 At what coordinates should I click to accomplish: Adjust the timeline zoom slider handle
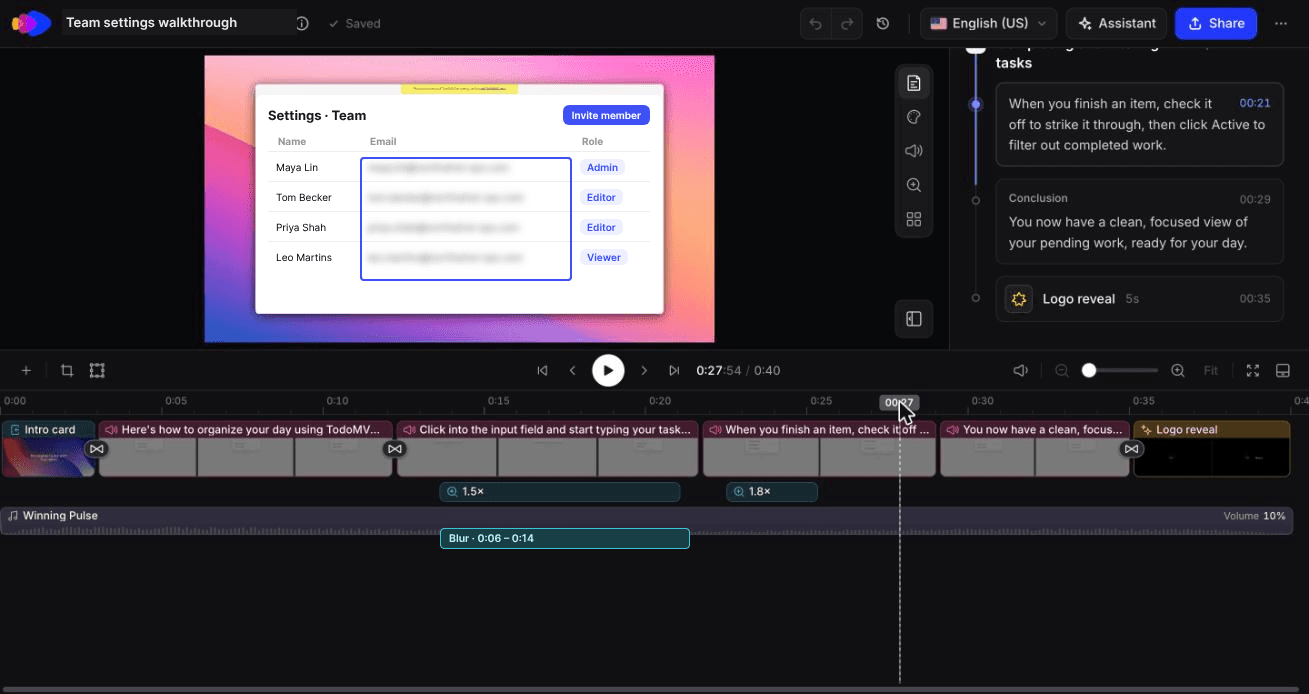click(x=1089, y=370)
